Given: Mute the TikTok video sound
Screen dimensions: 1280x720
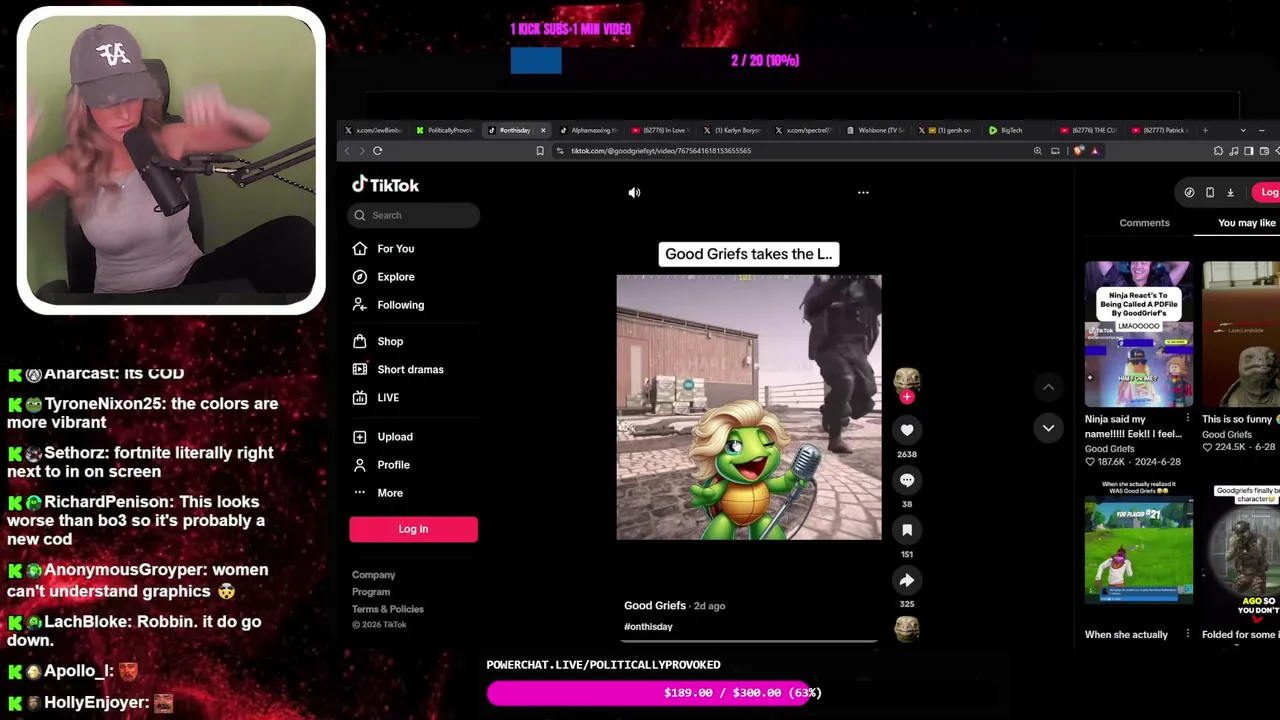Looking at the screenshot, I should (x=634, y=193).
